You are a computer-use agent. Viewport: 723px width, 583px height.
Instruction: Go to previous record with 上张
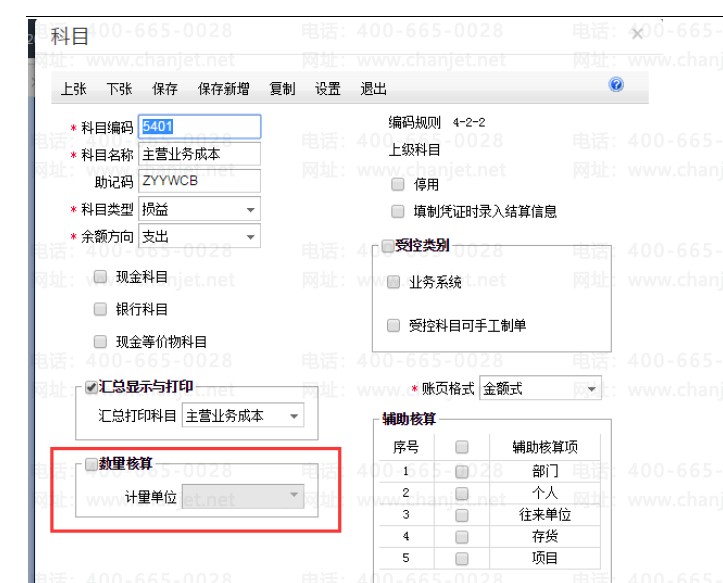pos(74,89)
